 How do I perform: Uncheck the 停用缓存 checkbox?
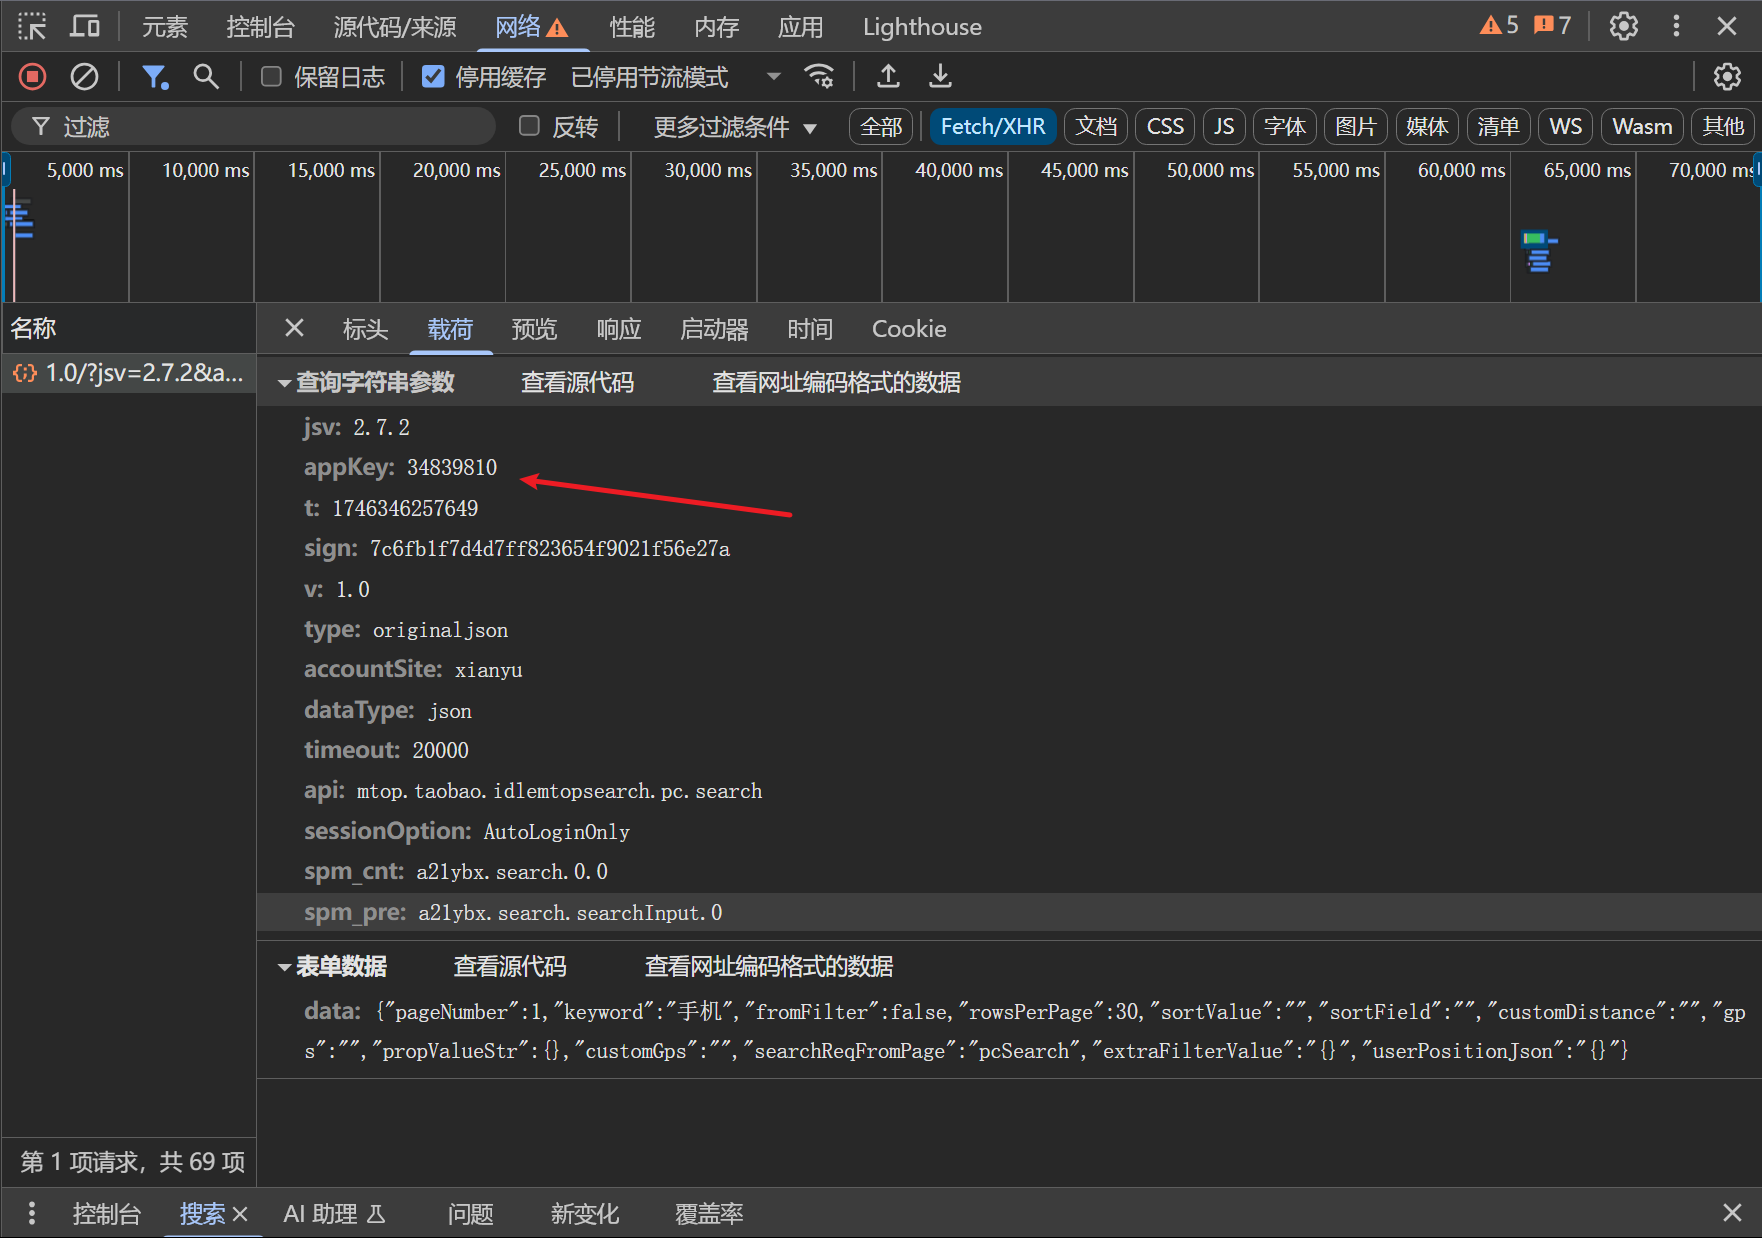[x=433, y=77]
